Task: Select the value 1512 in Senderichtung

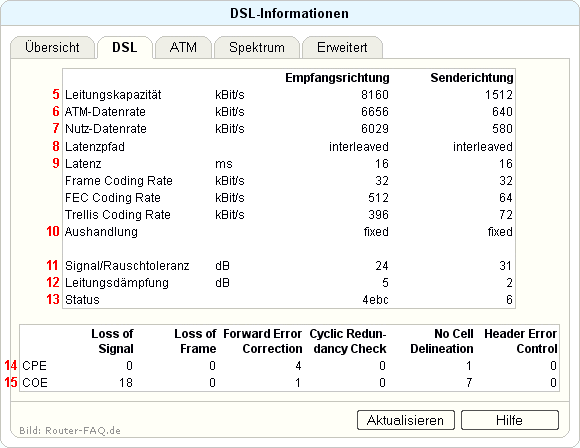Action: (499, 95)
